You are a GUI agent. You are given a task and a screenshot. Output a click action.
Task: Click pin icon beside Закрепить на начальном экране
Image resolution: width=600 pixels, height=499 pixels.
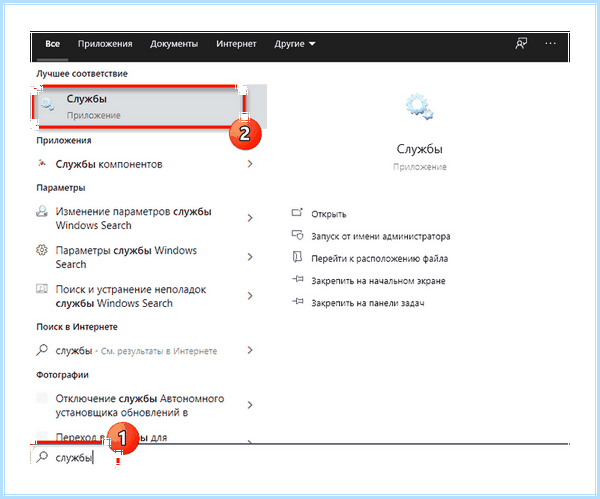[x=298, y=279]
